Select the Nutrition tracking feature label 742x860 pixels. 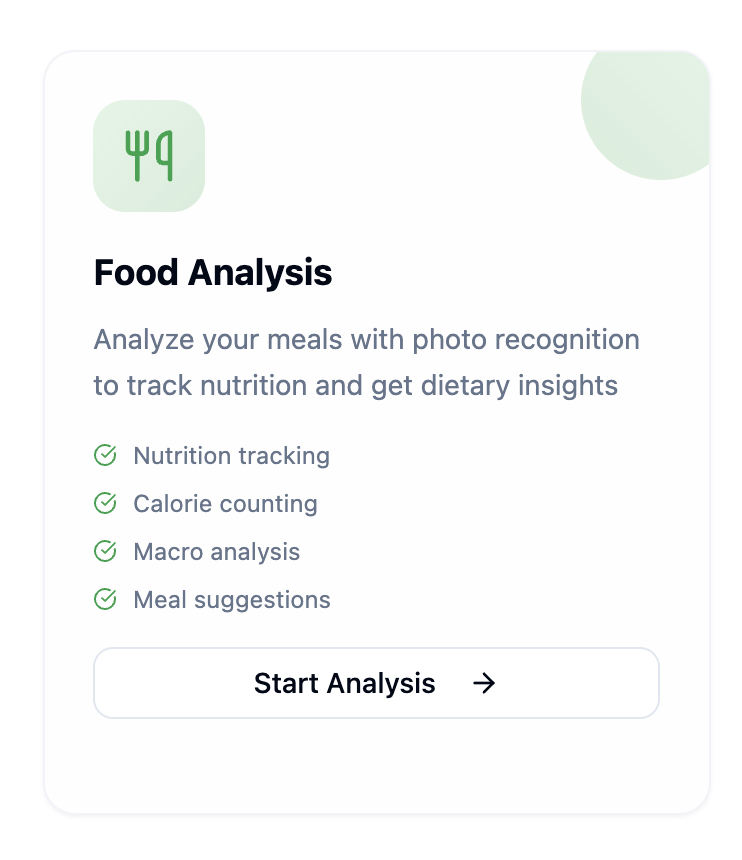[x=231, y=456]
